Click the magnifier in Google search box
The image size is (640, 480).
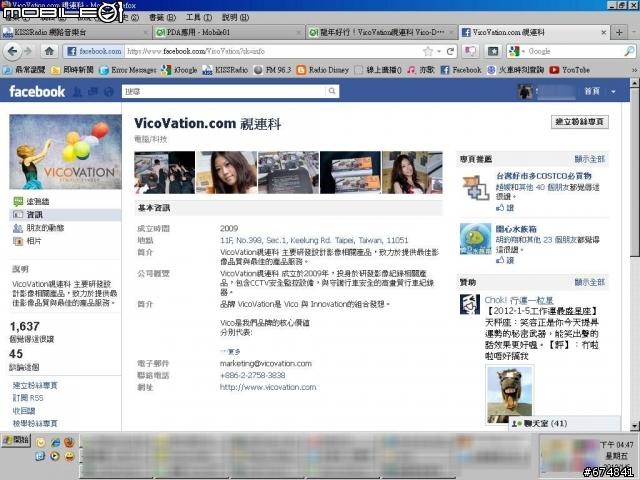[x=629, y=51]
